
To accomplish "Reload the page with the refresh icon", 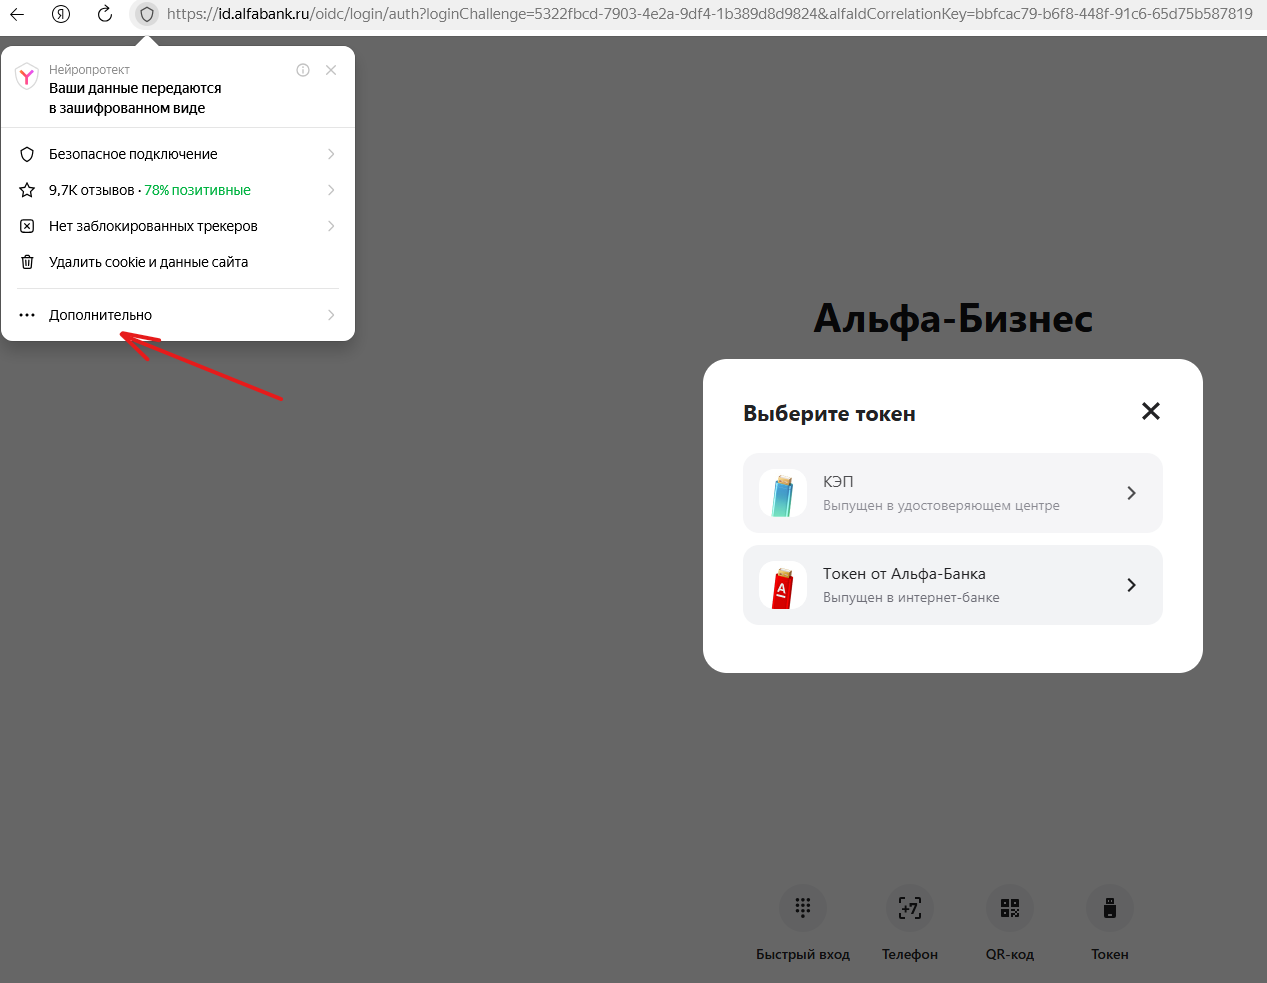I will (x=105, y=14).
